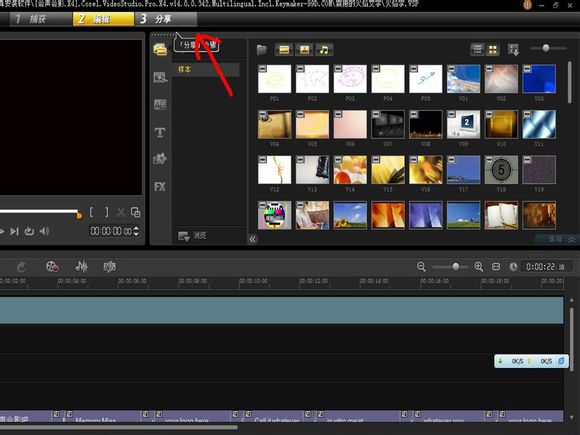
Task: Open the Media library panel icon
Action: (160, 49)
